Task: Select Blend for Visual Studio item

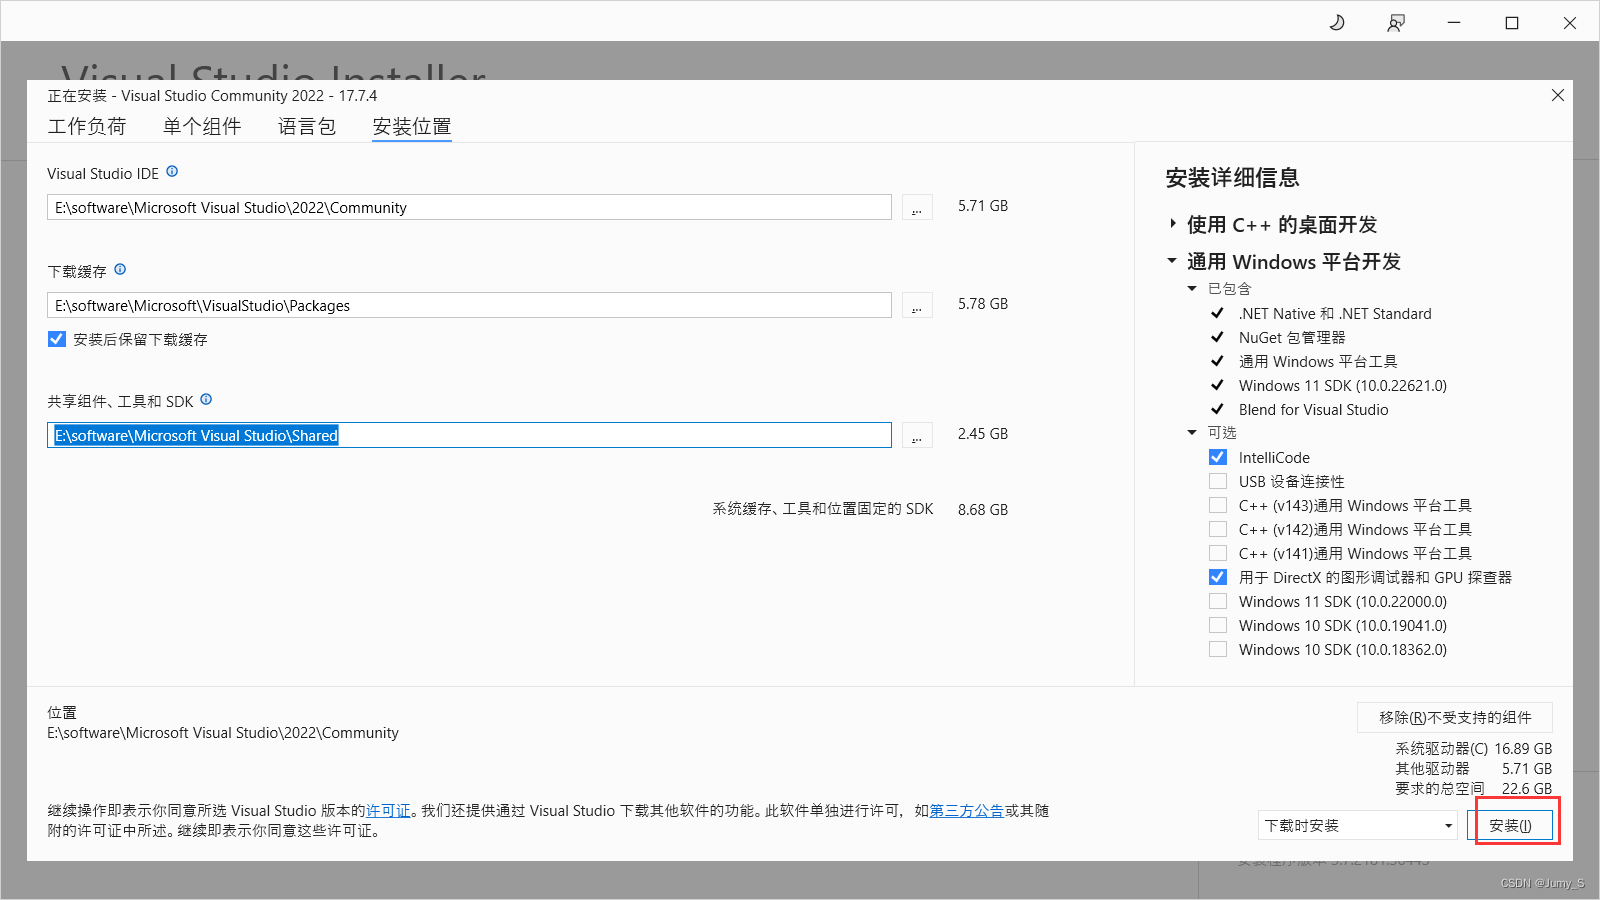Action: pos(1313,409)
